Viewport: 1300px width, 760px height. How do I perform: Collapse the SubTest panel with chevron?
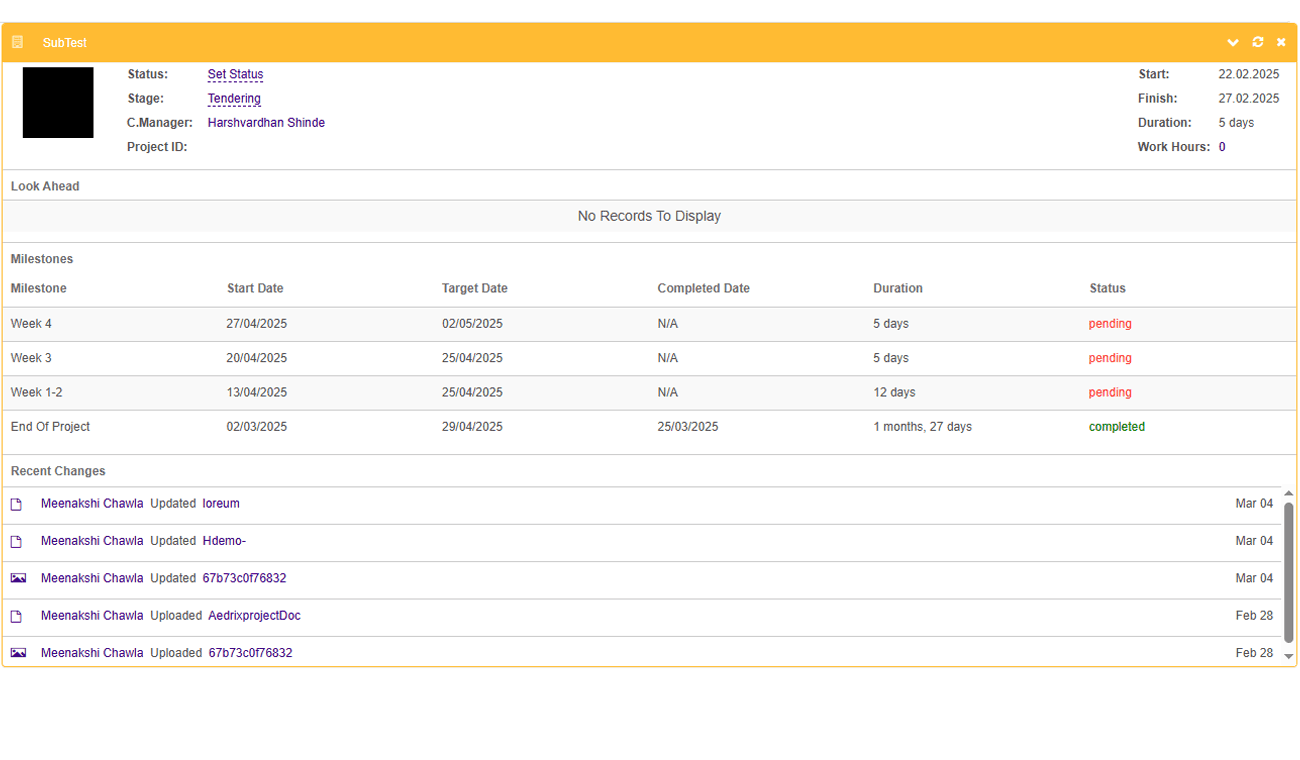tap(1233, 42)
